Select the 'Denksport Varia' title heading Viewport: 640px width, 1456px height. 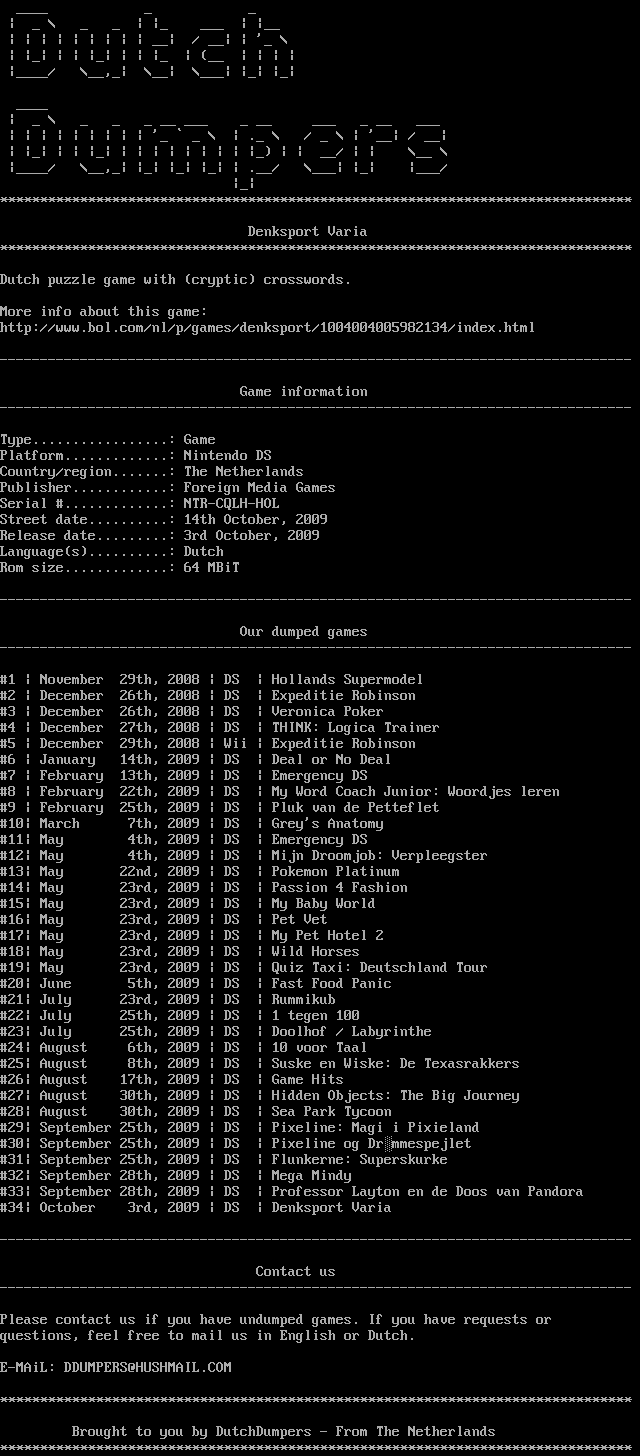click(308, 231)
